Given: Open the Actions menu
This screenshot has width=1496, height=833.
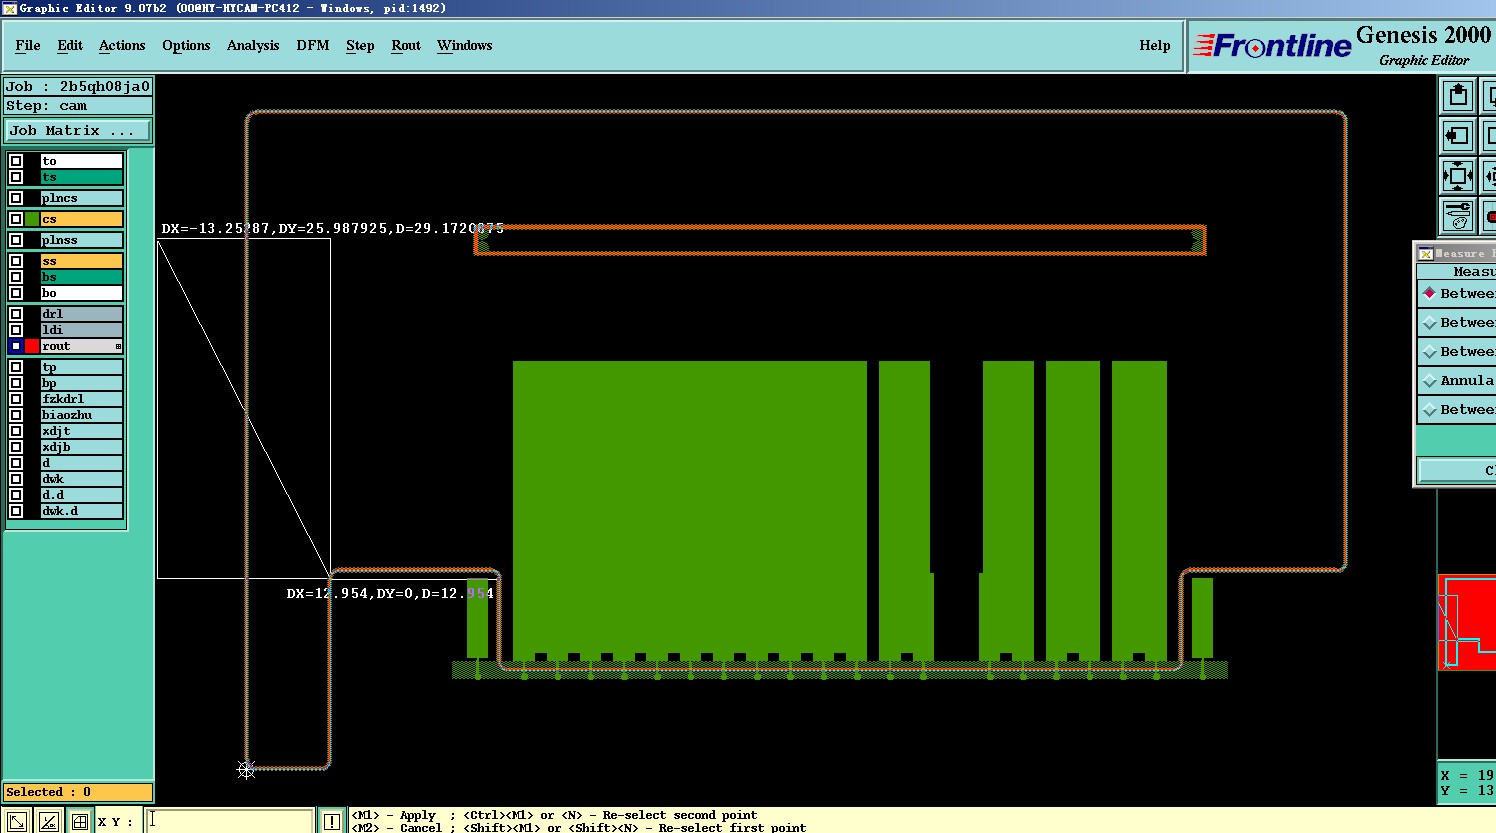Looking at the screenshot, I should pyautogui.click(x=122, y=45).
